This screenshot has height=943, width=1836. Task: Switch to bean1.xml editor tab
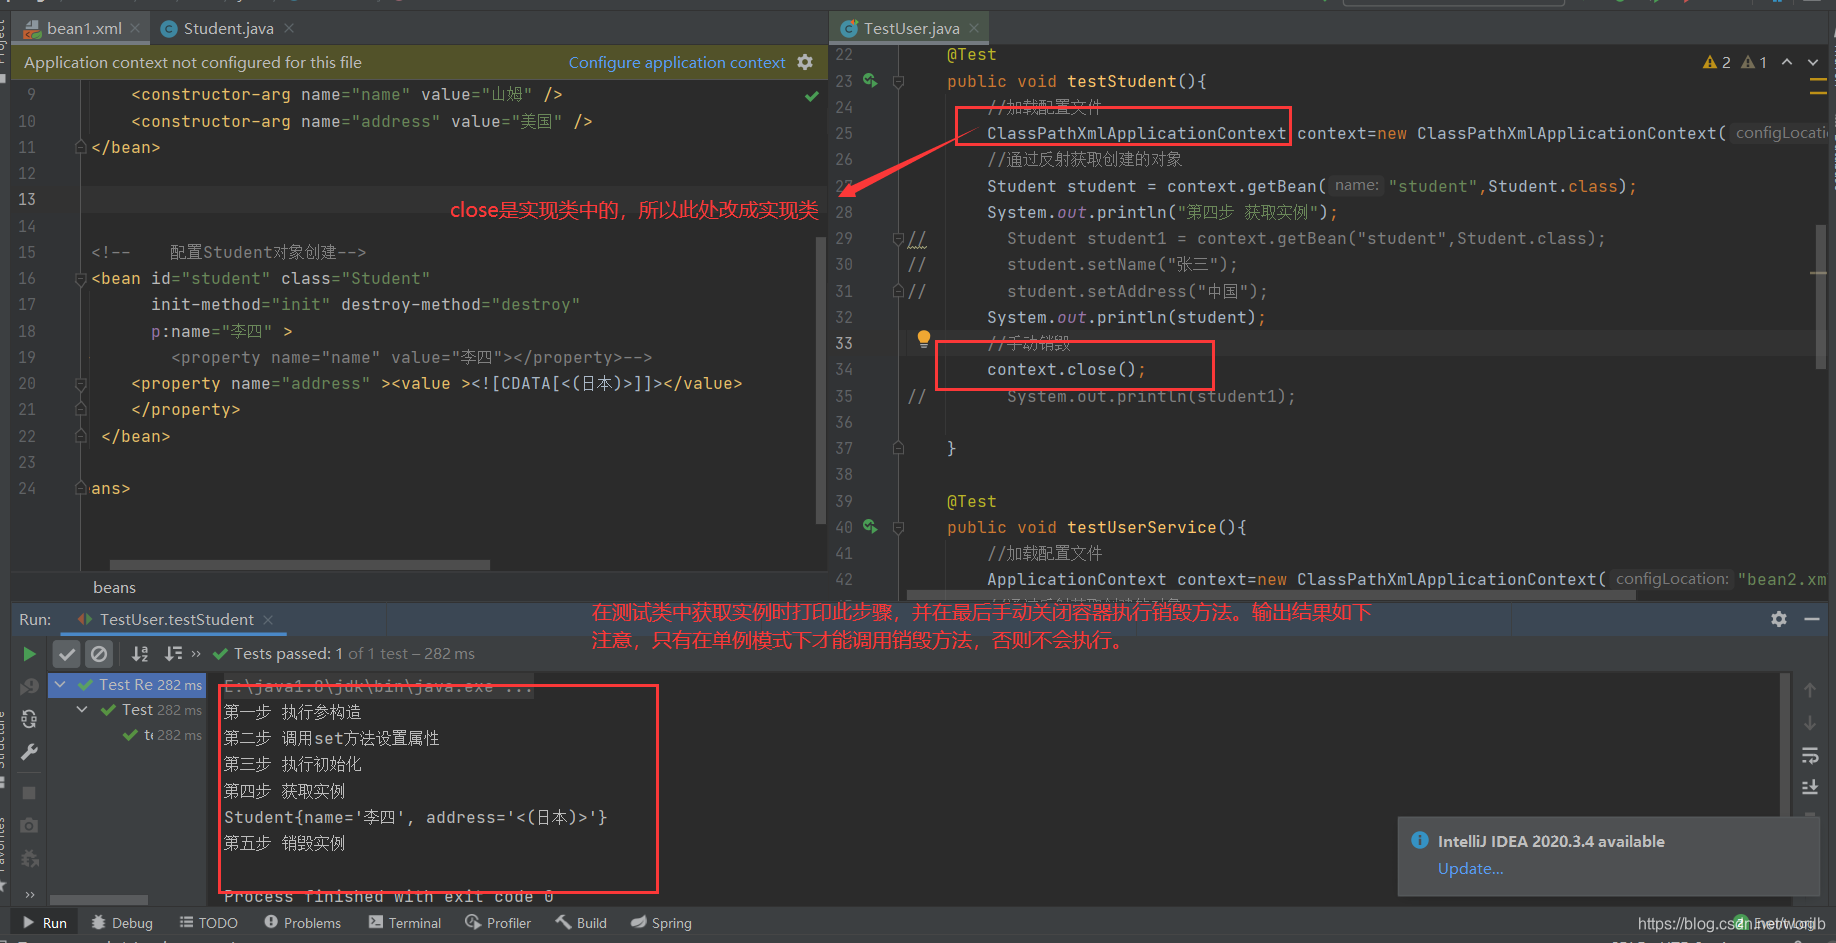coord(84,28)
